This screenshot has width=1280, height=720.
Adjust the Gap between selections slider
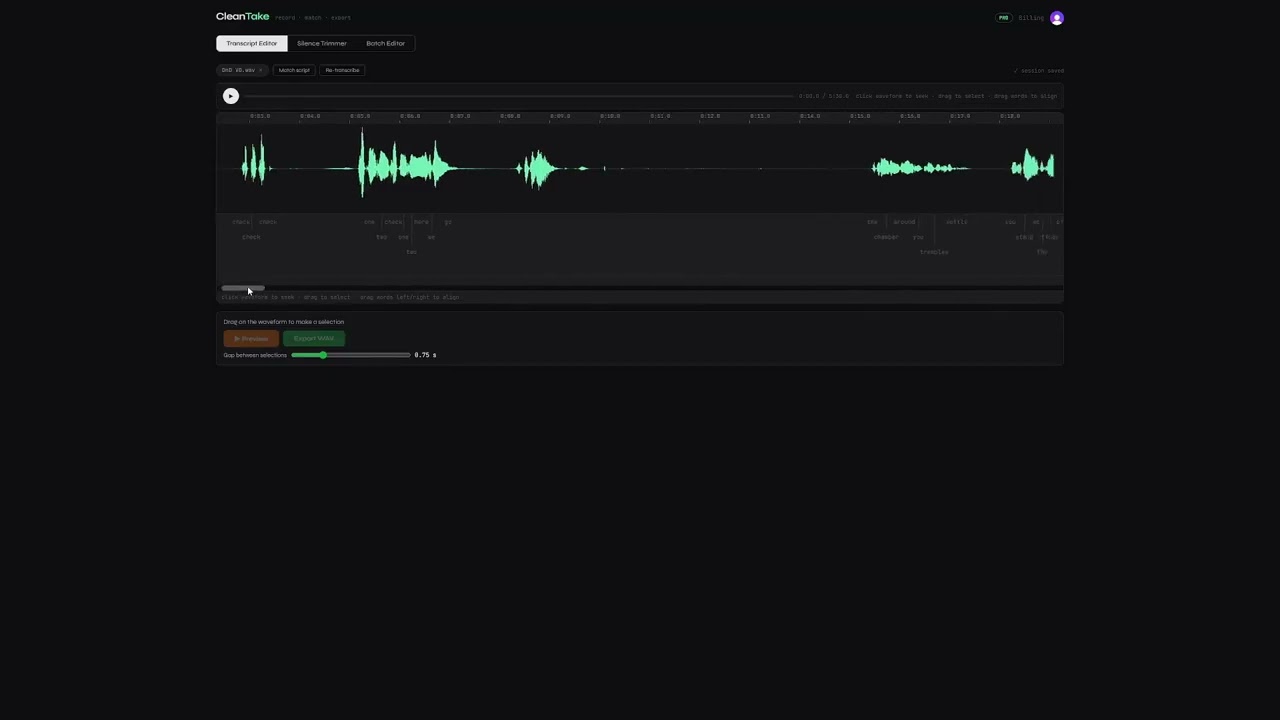tap(350, 355)
